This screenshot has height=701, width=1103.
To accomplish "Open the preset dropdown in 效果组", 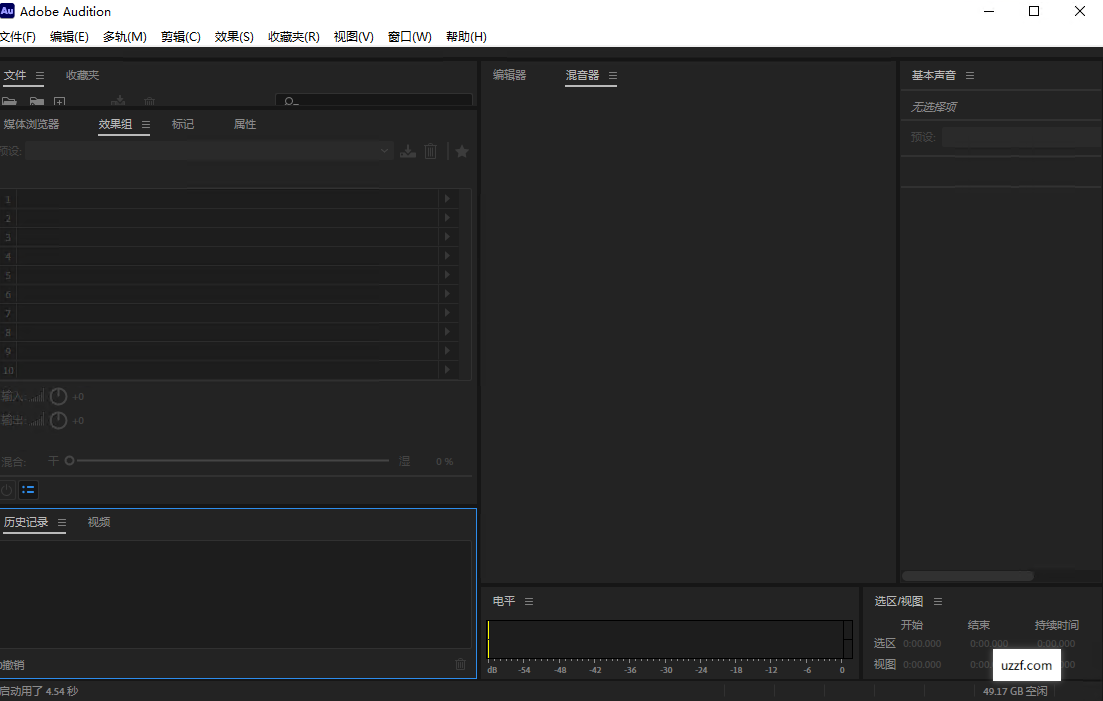I will tap(385, 150).
